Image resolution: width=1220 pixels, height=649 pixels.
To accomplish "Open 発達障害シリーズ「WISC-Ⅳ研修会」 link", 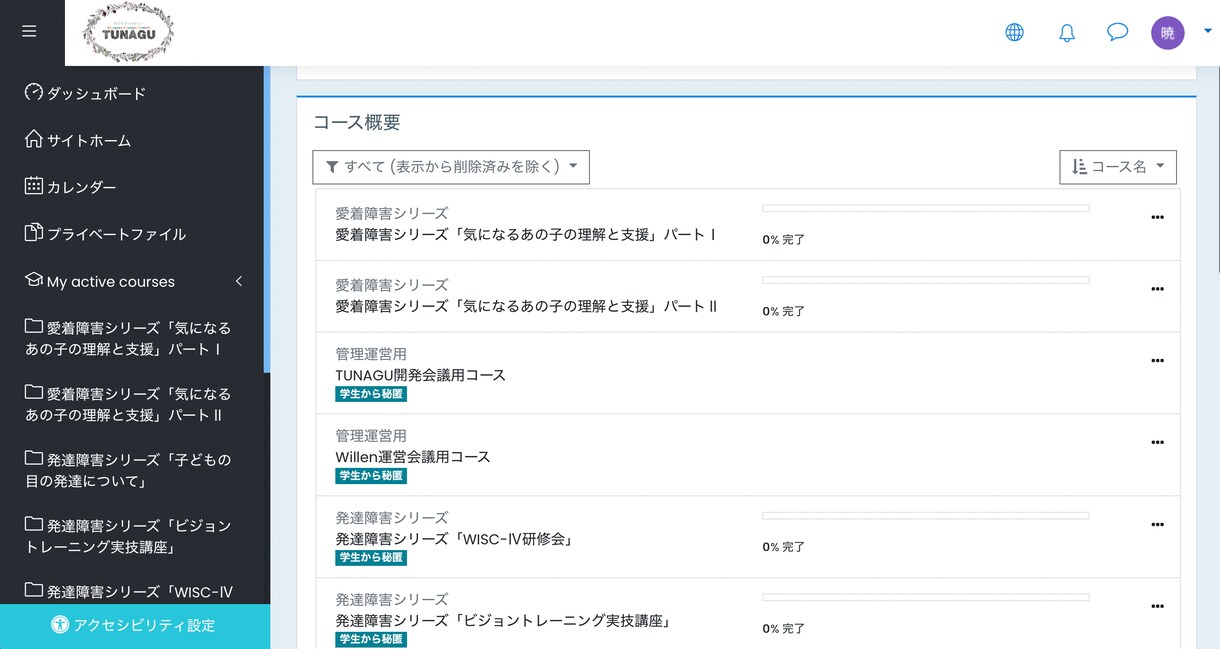I will 454,539.
